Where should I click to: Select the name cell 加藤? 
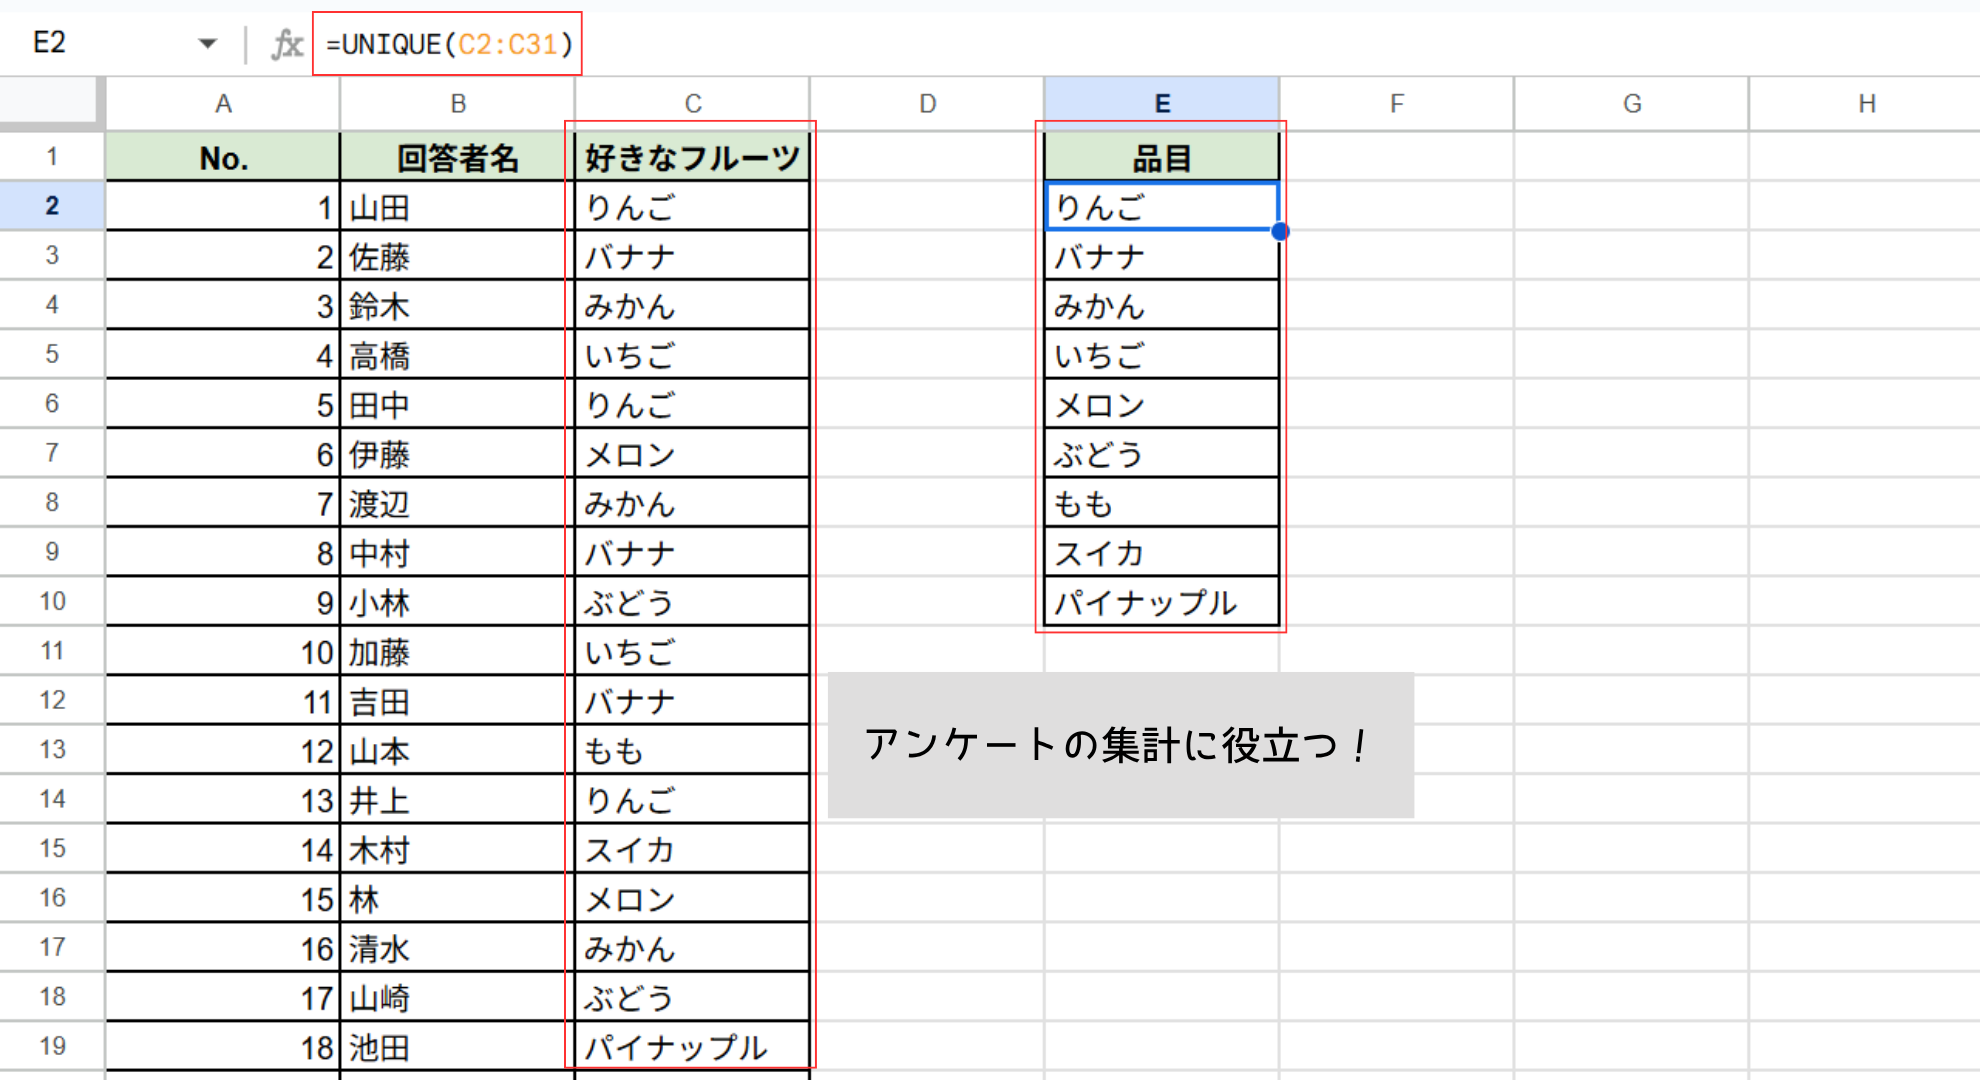[x=457, y=652]
